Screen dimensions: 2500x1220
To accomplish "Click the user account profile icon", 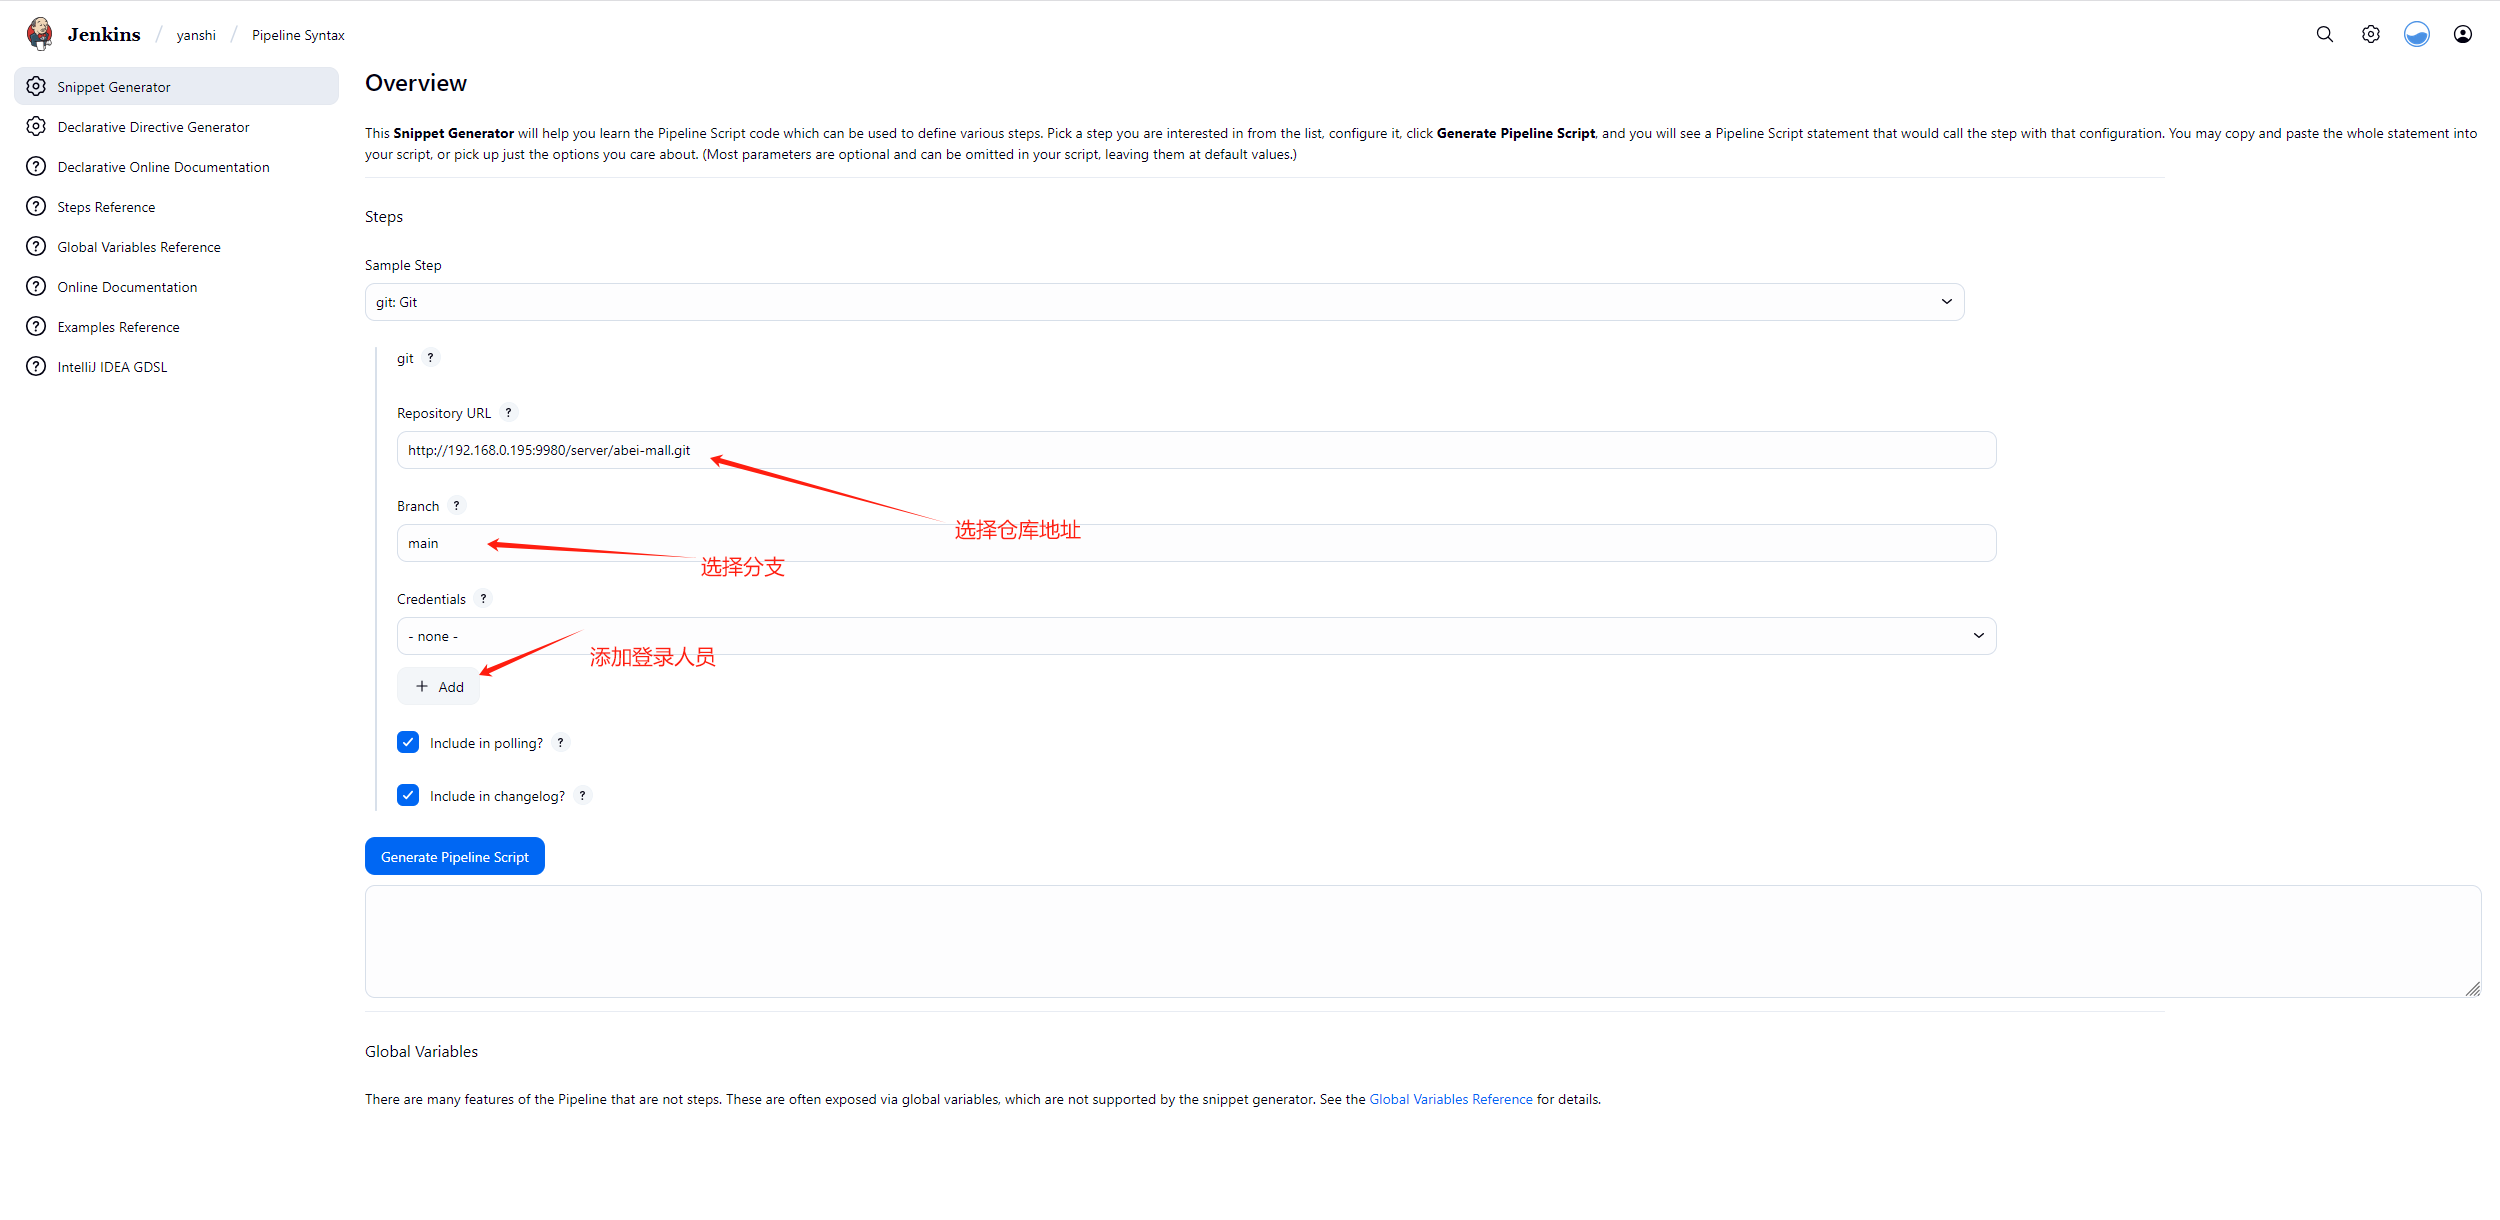I will (x=2462, y=34).
